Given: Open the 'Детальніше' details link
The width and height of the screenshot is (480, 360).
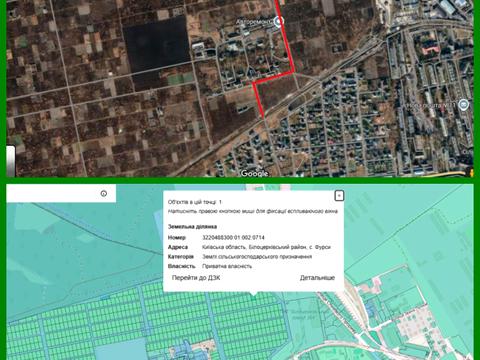Looking at the screenshot, I should pyautogui.click(x=317, y=278).
